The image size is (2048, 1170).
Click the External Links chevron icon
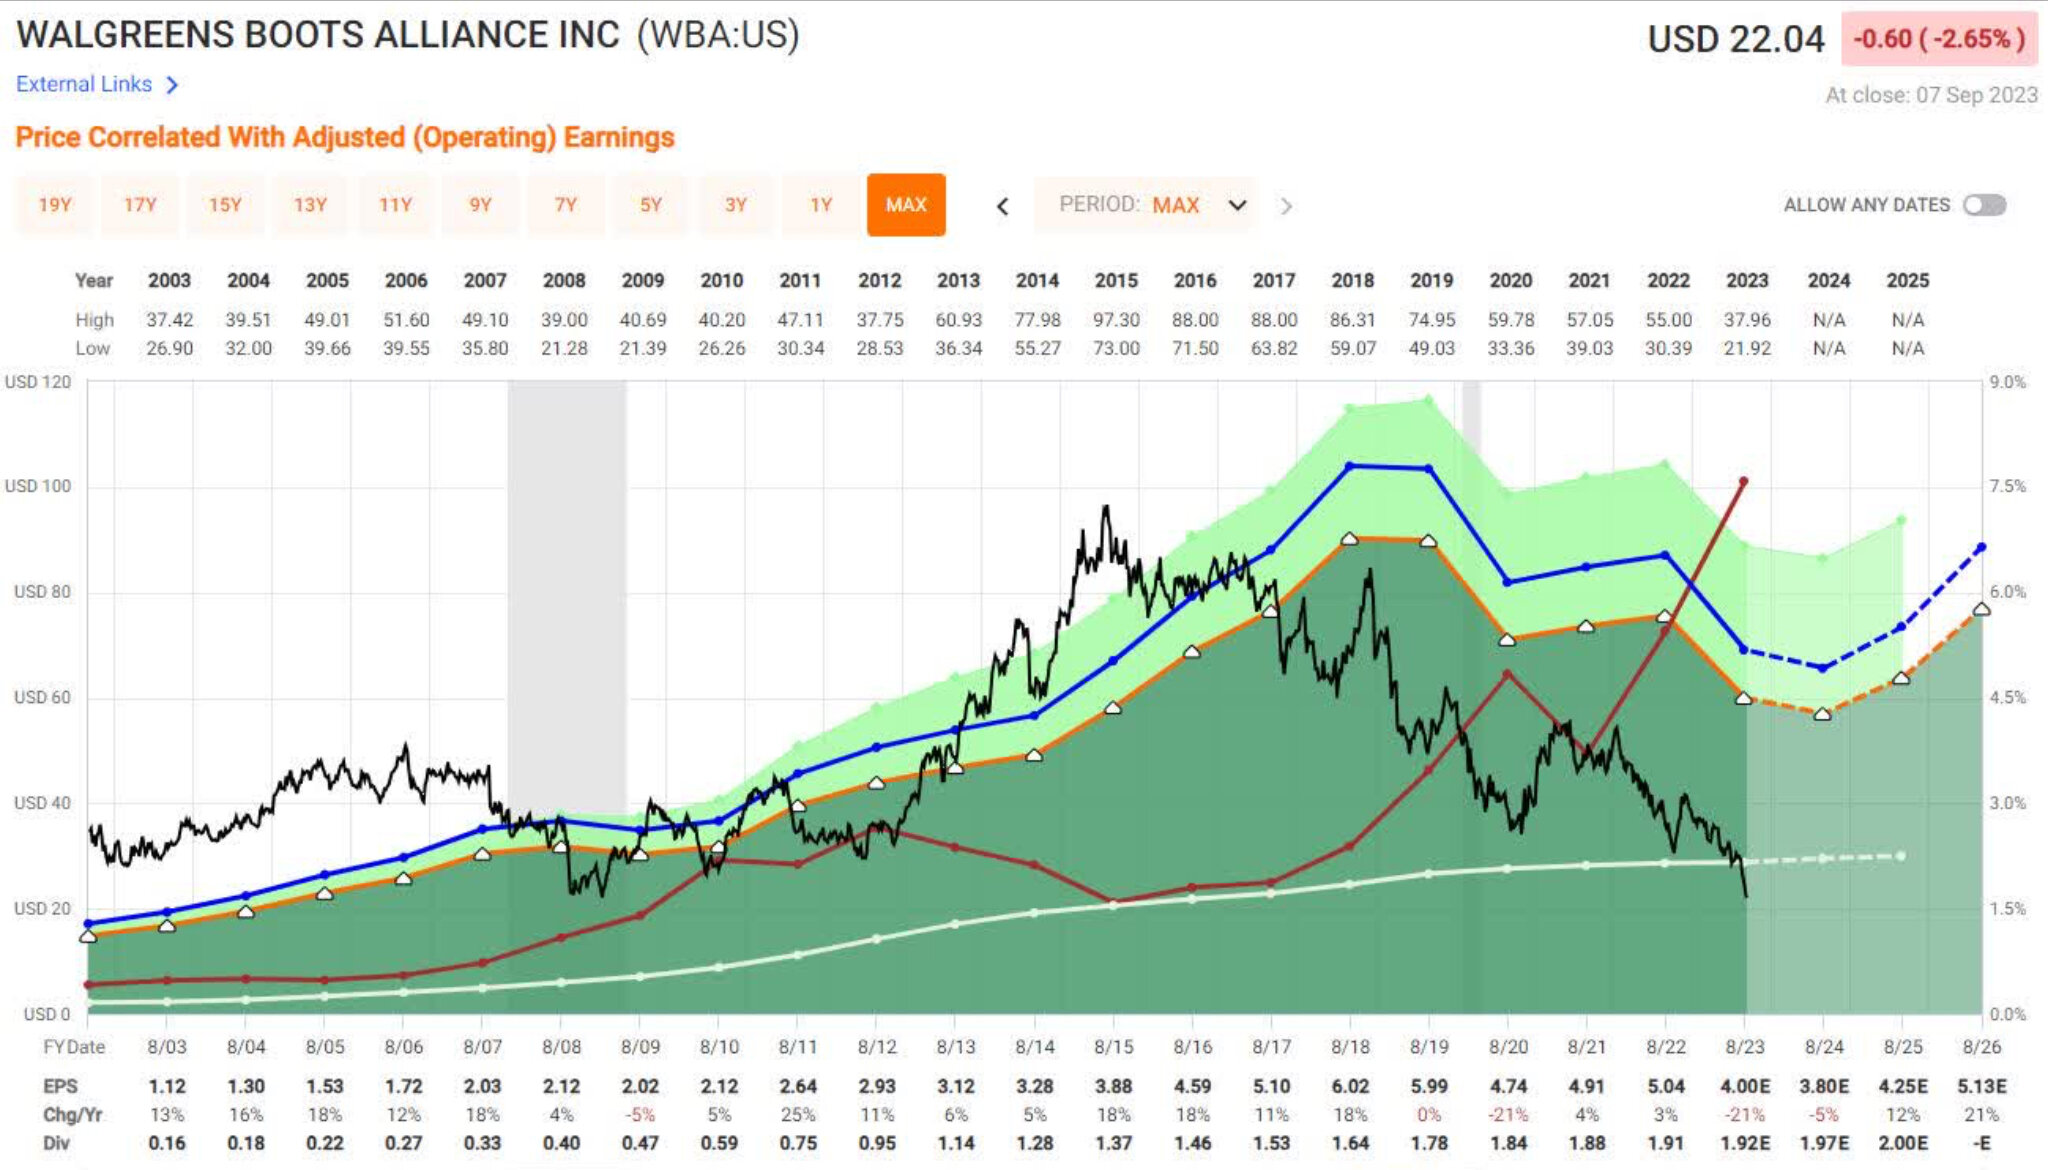pyautogui.click(x=172, y=85)
